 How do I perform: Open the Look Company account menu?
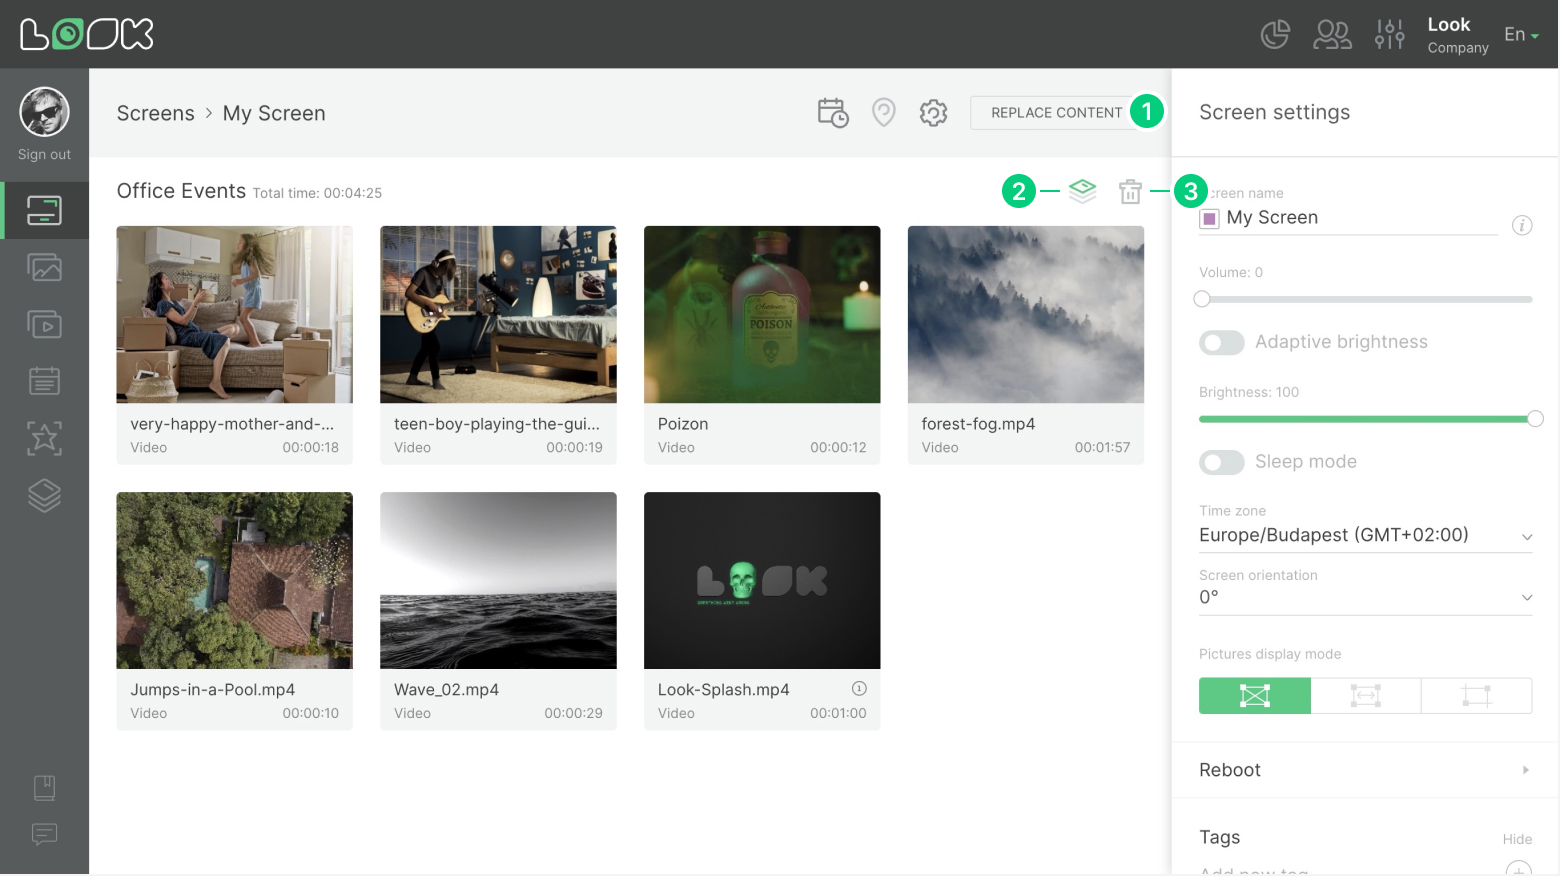[x=1456, y=33]
